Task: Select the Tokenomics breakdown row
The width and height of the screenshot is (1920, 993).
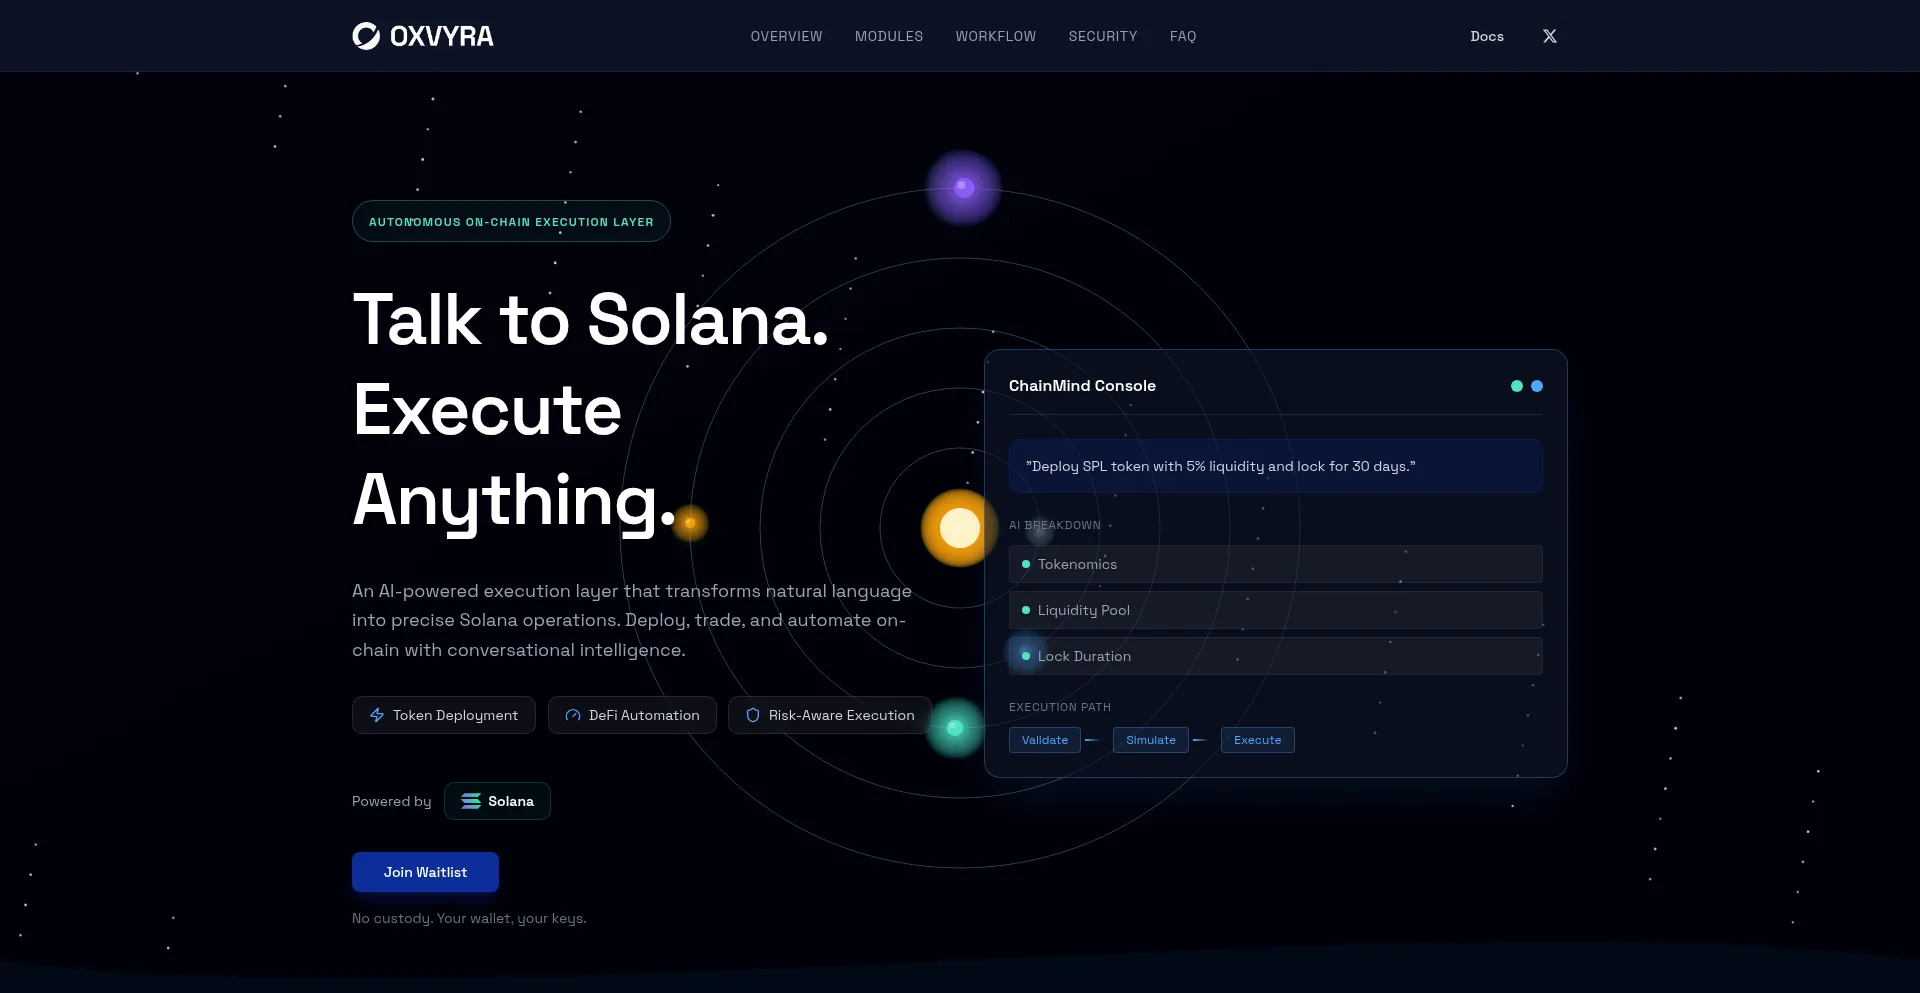Action: (x=1275, y=564)
